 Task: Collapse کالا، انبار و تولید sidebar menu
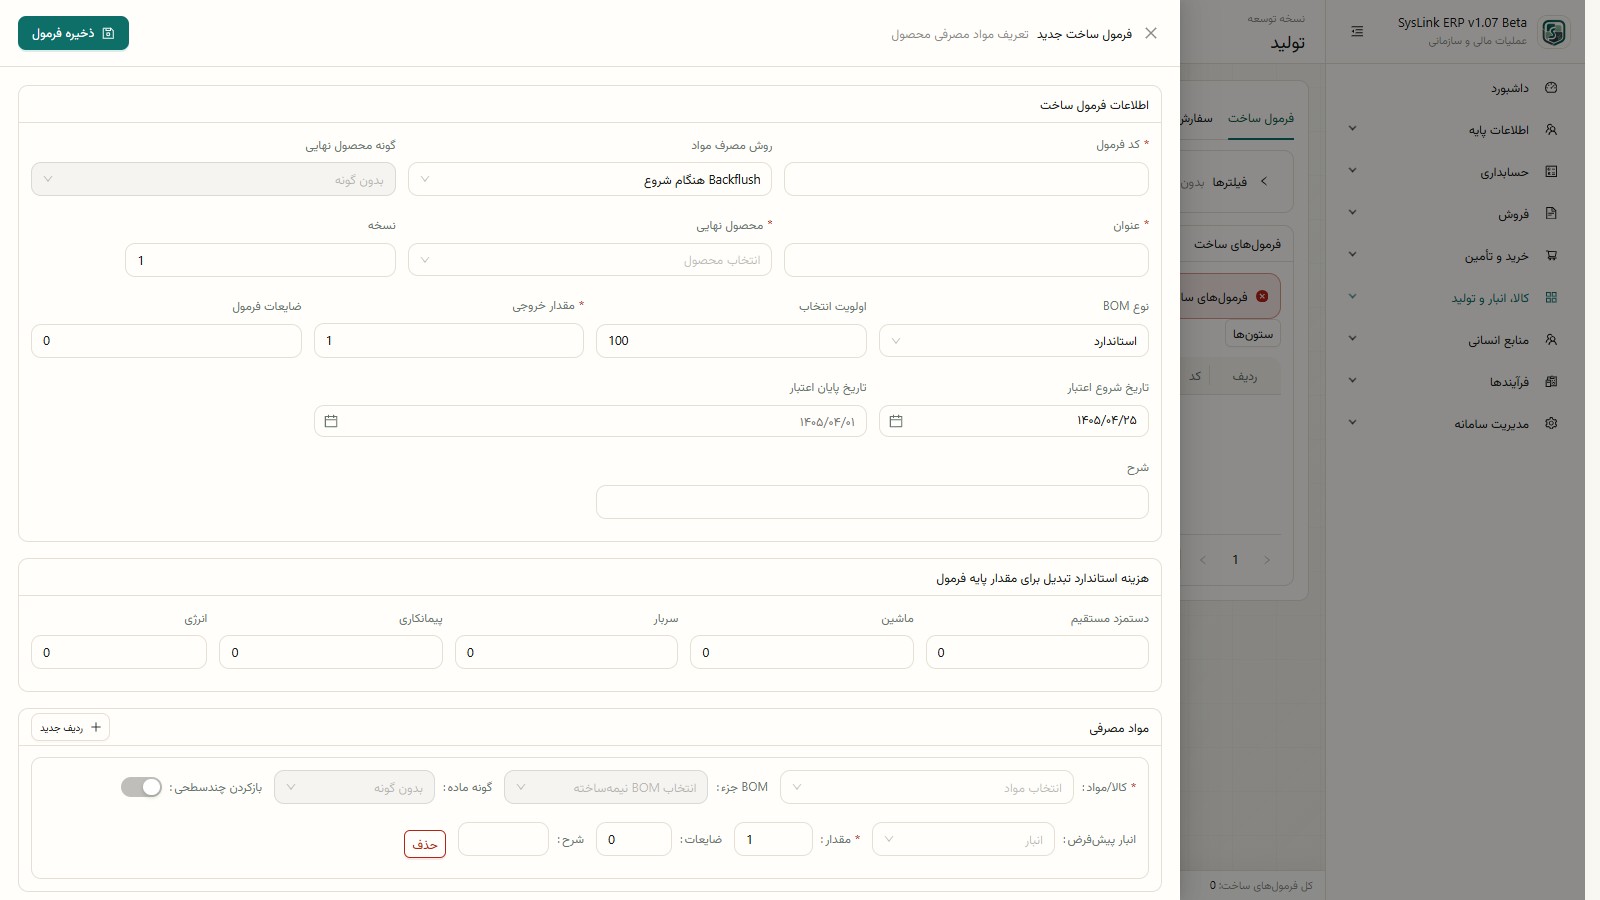(1352, 297)
